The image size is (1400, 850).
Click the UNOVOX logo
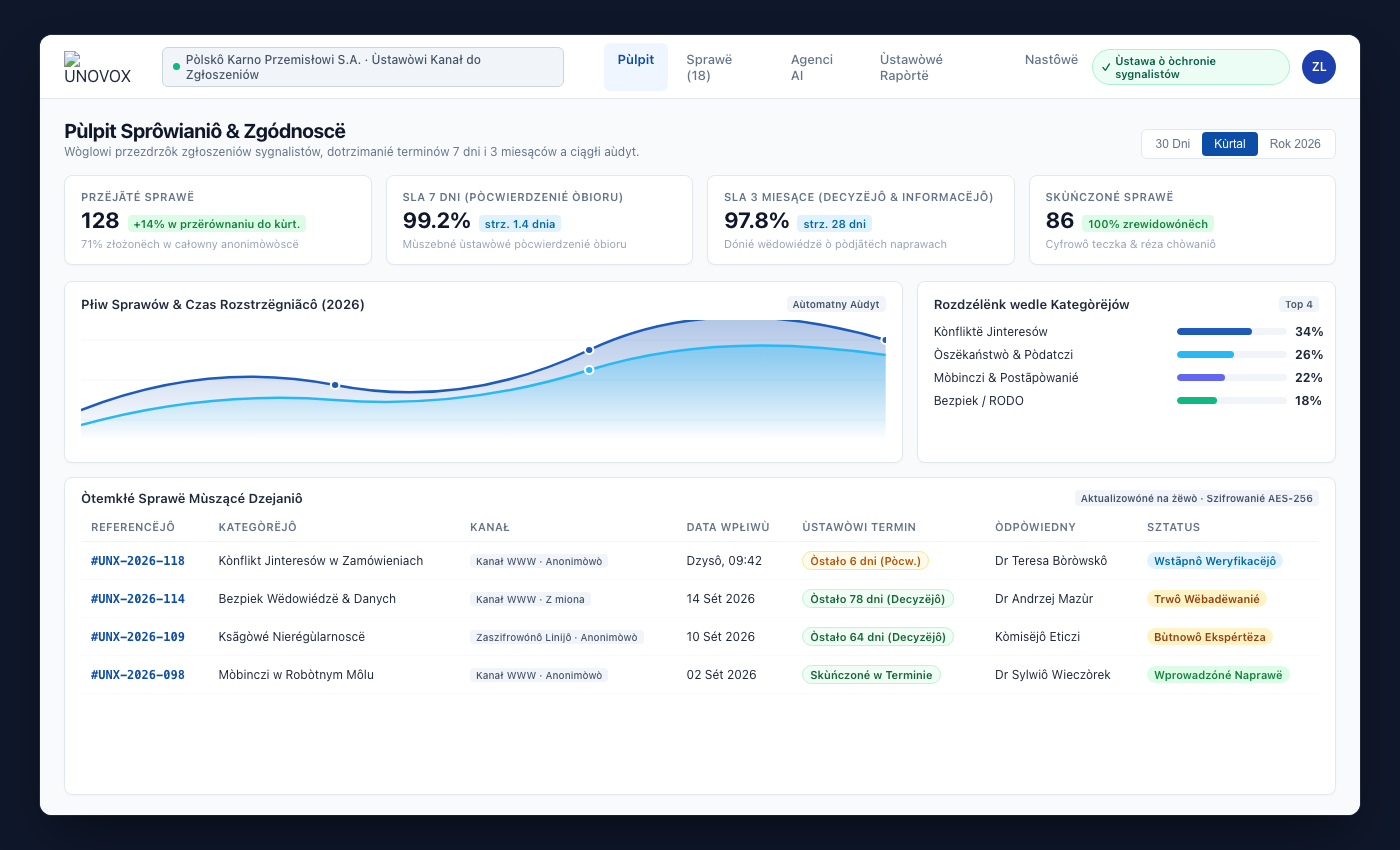click(x=98, y=67)
